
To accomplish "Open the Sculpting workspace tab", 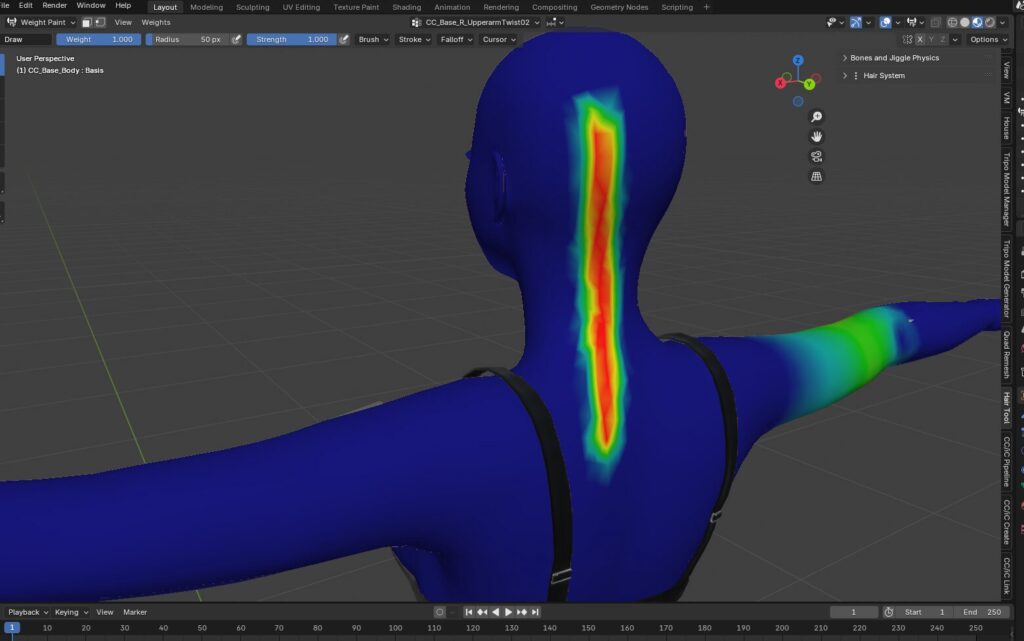I will pos(253,7).
